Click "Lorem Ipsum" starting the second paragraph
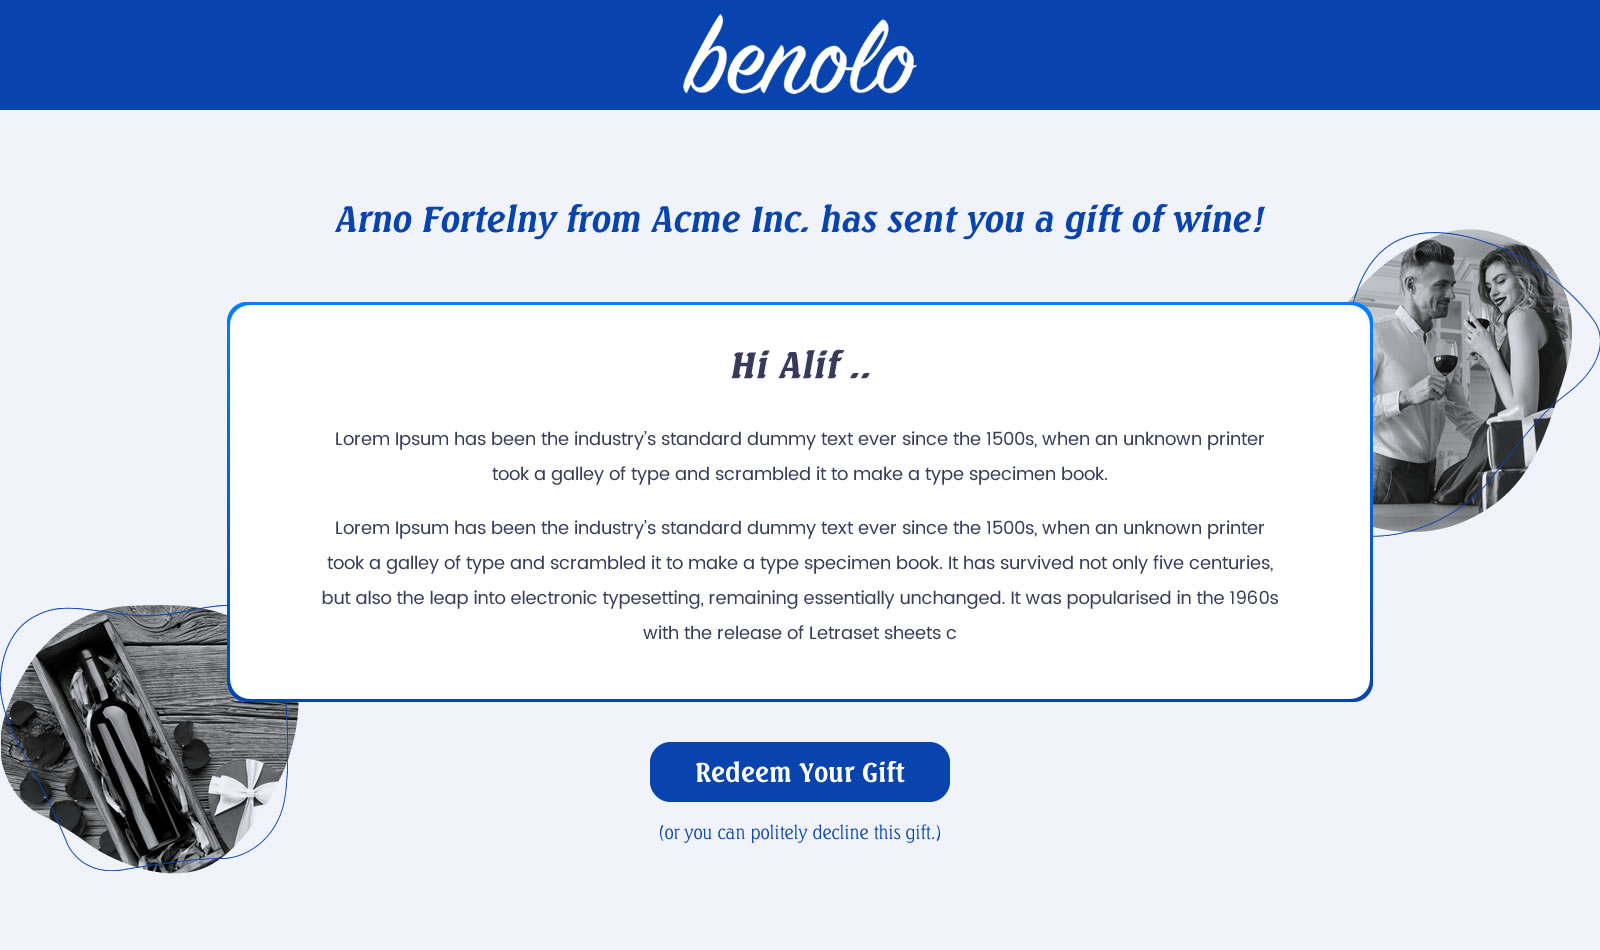1600x950 pixels. (391, 528)
